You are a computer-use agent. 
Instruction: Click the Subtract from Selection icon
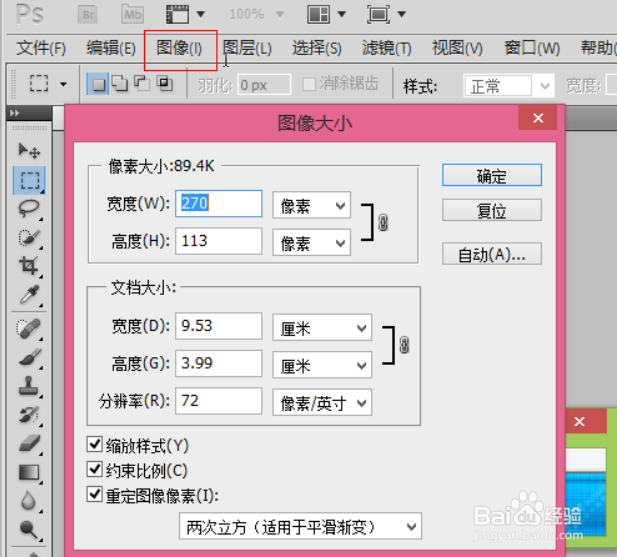142,83
